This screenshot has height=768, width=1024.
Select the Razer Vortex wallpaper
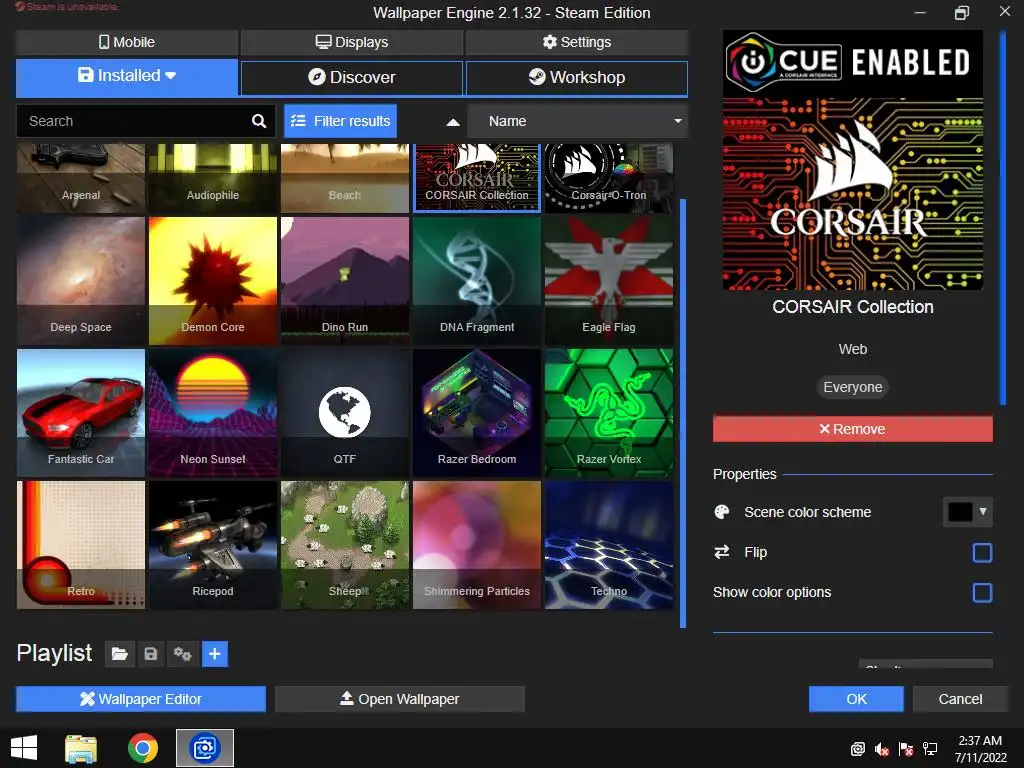609,413
